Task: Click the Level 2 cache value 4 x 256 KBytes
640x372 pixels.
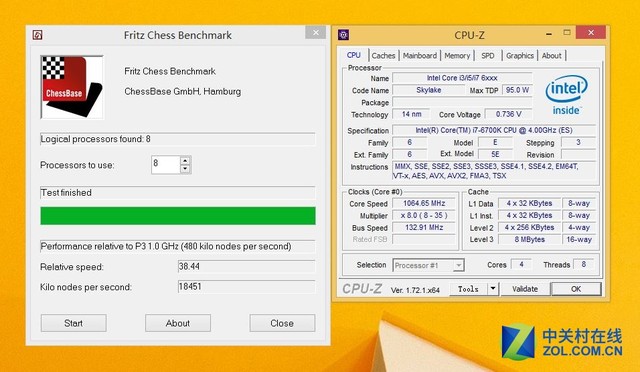Action: point(529,227)
